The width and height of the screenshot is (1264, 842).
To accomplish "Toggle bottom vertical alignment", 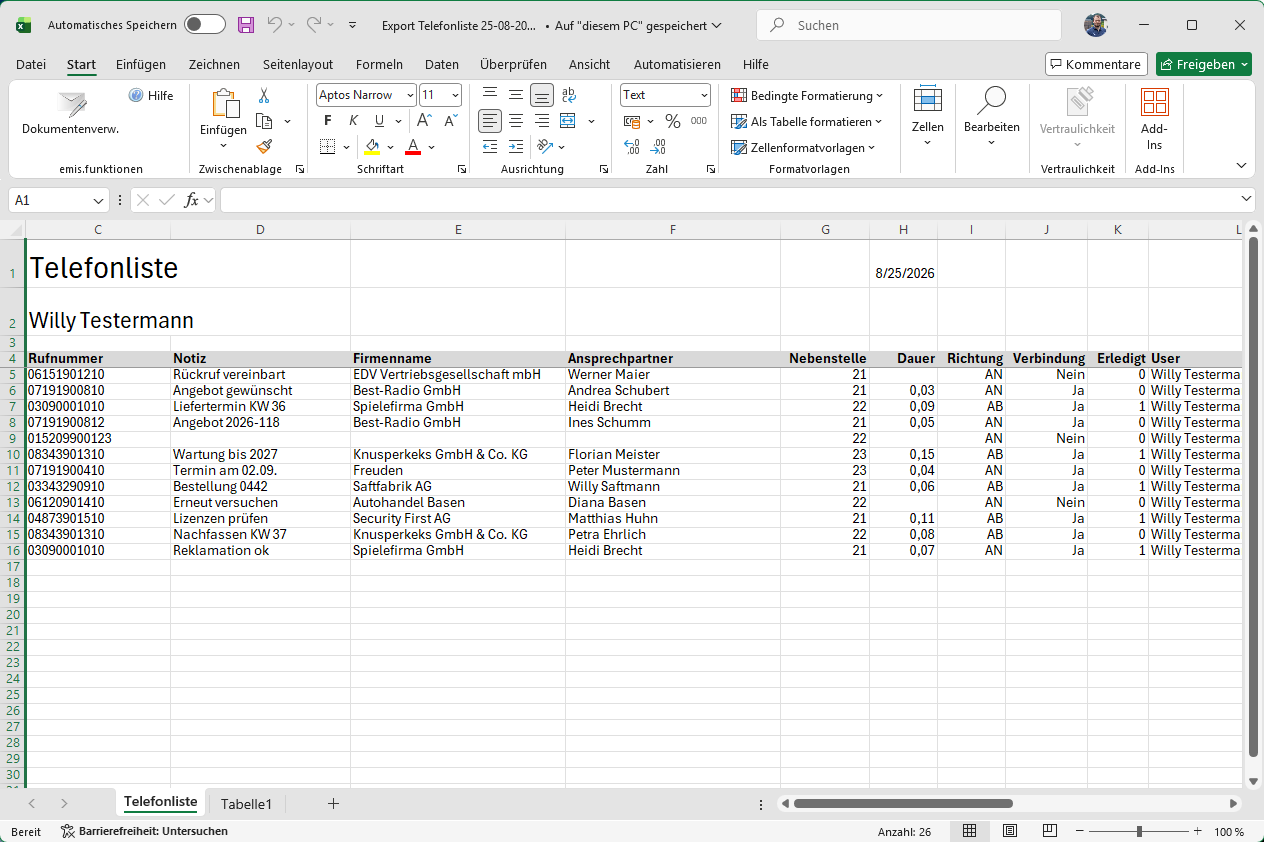I will click(542, 95).
